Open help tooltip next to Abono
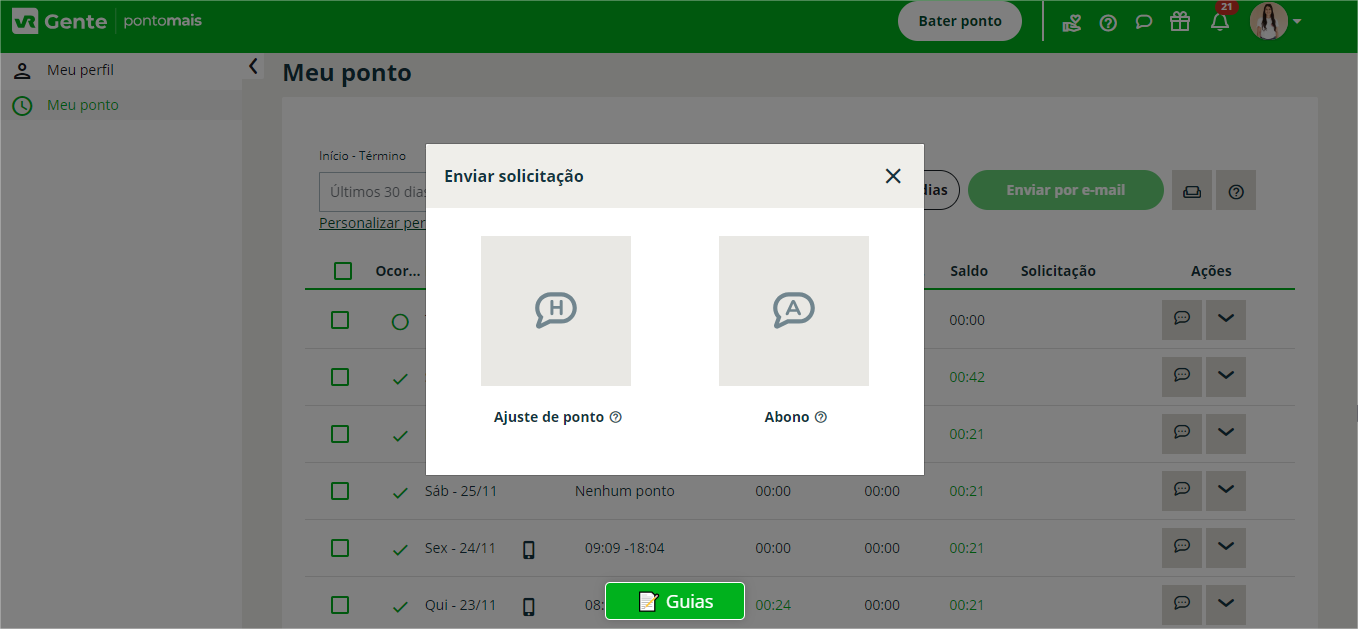Screen dimensions: 1358x629 point(821,417)
